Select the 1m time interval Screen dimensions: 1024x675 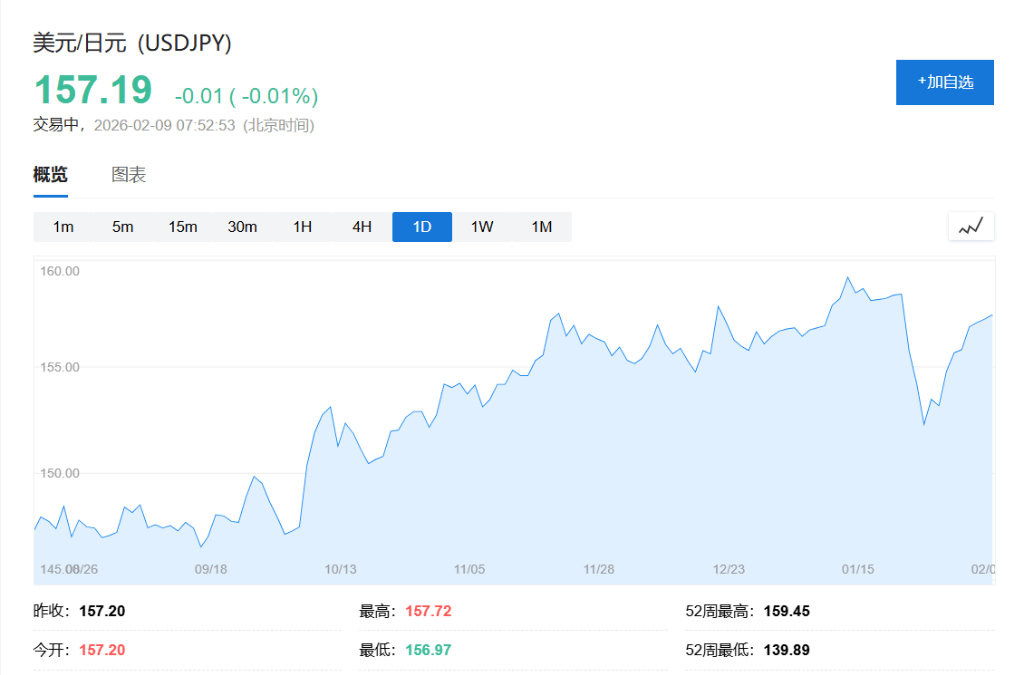click(x=63, y=227)
